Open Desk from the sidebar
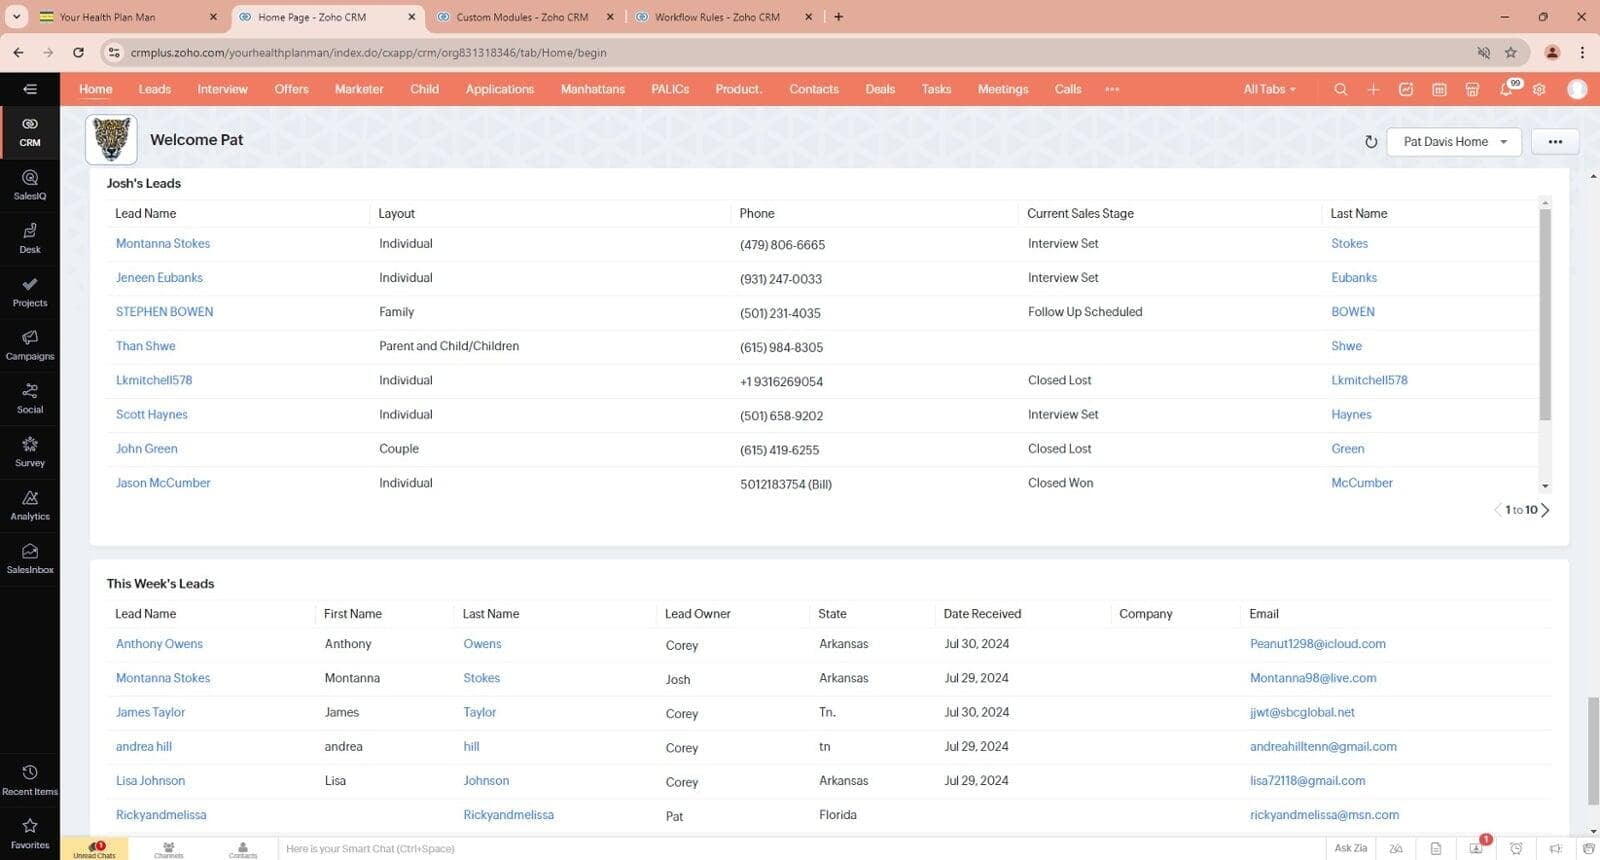Screen dimensions: 1600x860 pos(30,238)
